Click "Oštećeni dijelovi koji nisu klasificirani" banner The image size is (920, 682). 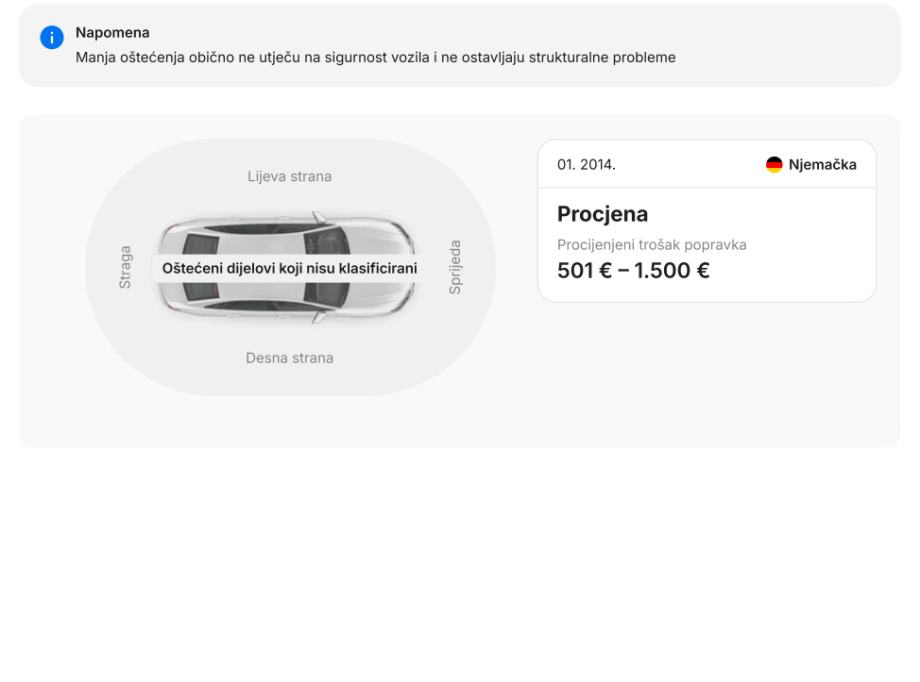(x=290, y=268)
